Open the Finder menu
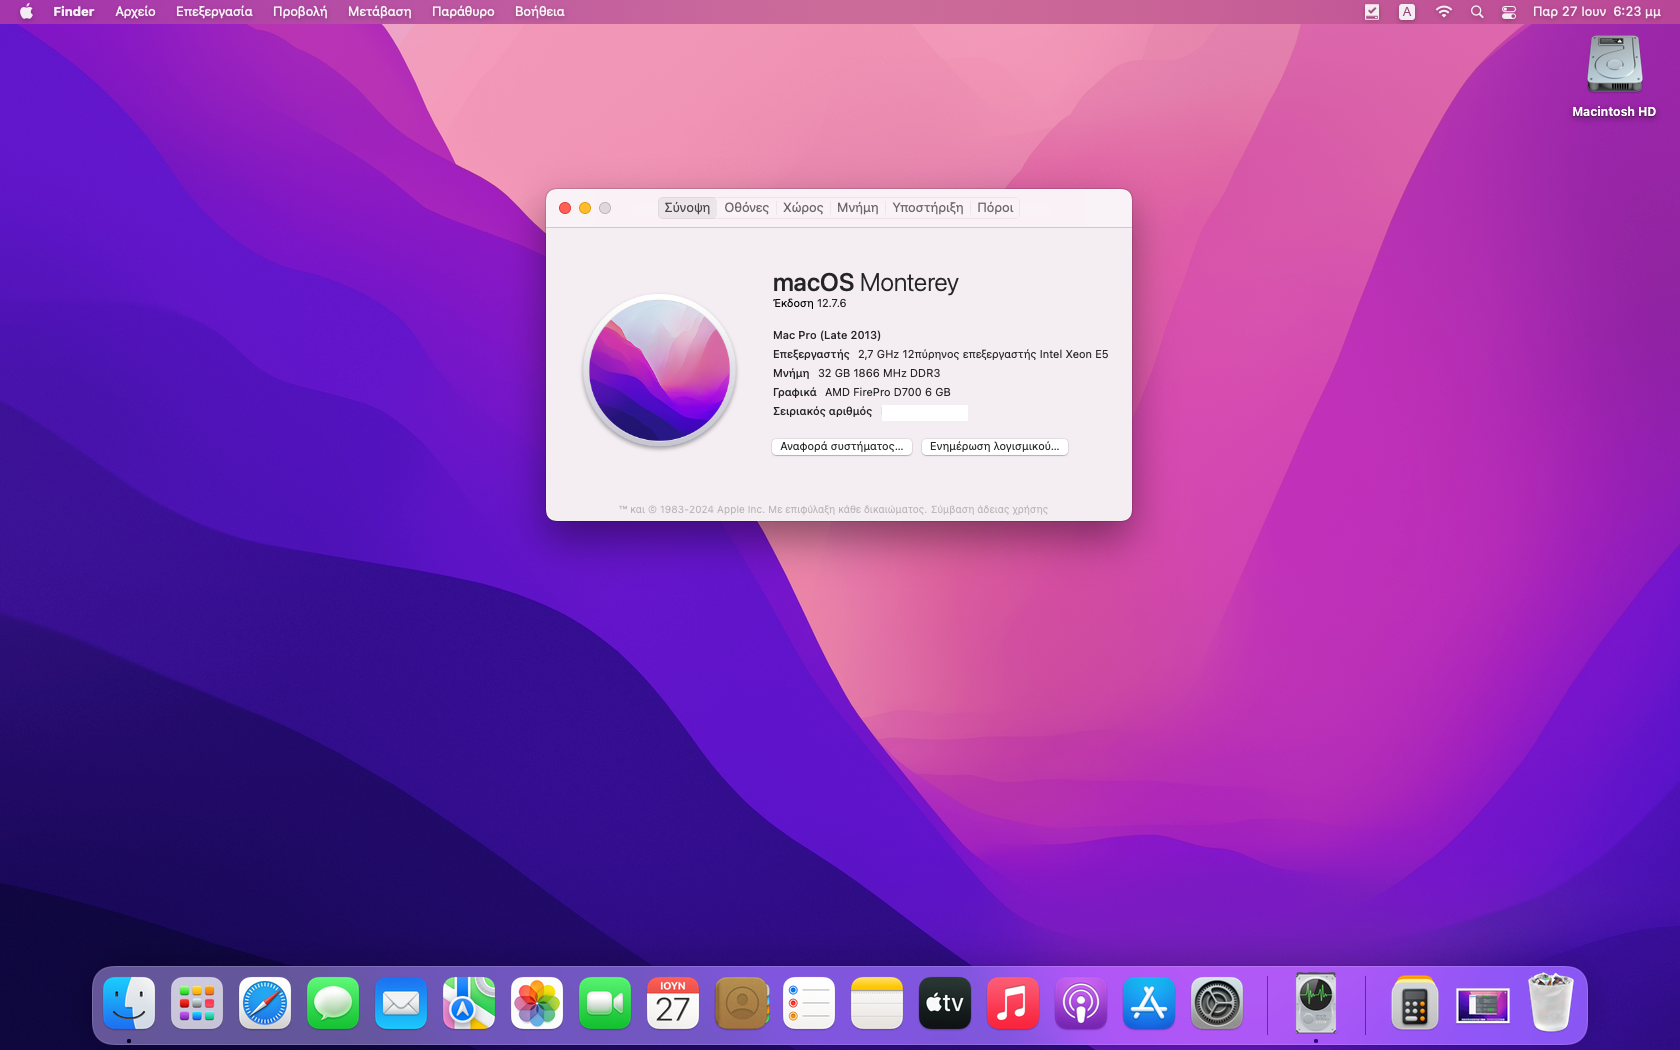Screen dimensions: 1680x1050 point(74,12)
